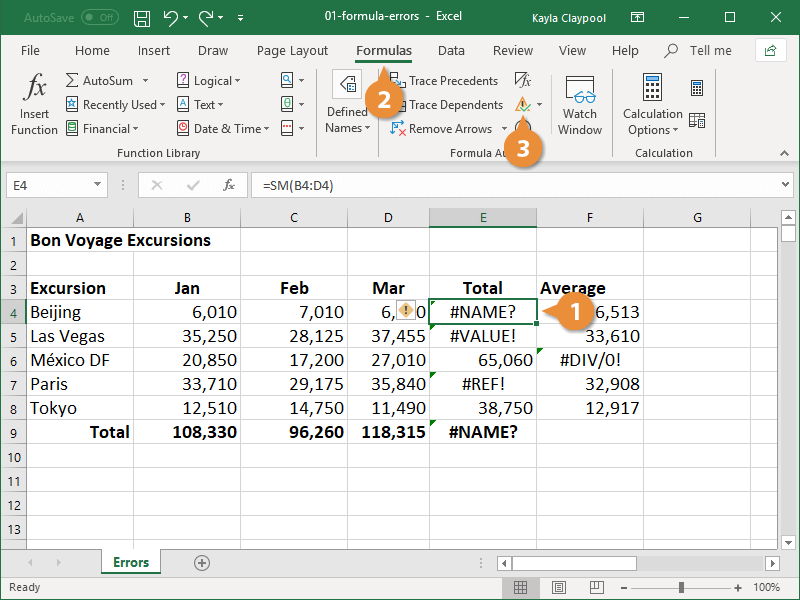Expand the formula bar
This screenshot has width=800, height=600.
(x=785, y=185)
